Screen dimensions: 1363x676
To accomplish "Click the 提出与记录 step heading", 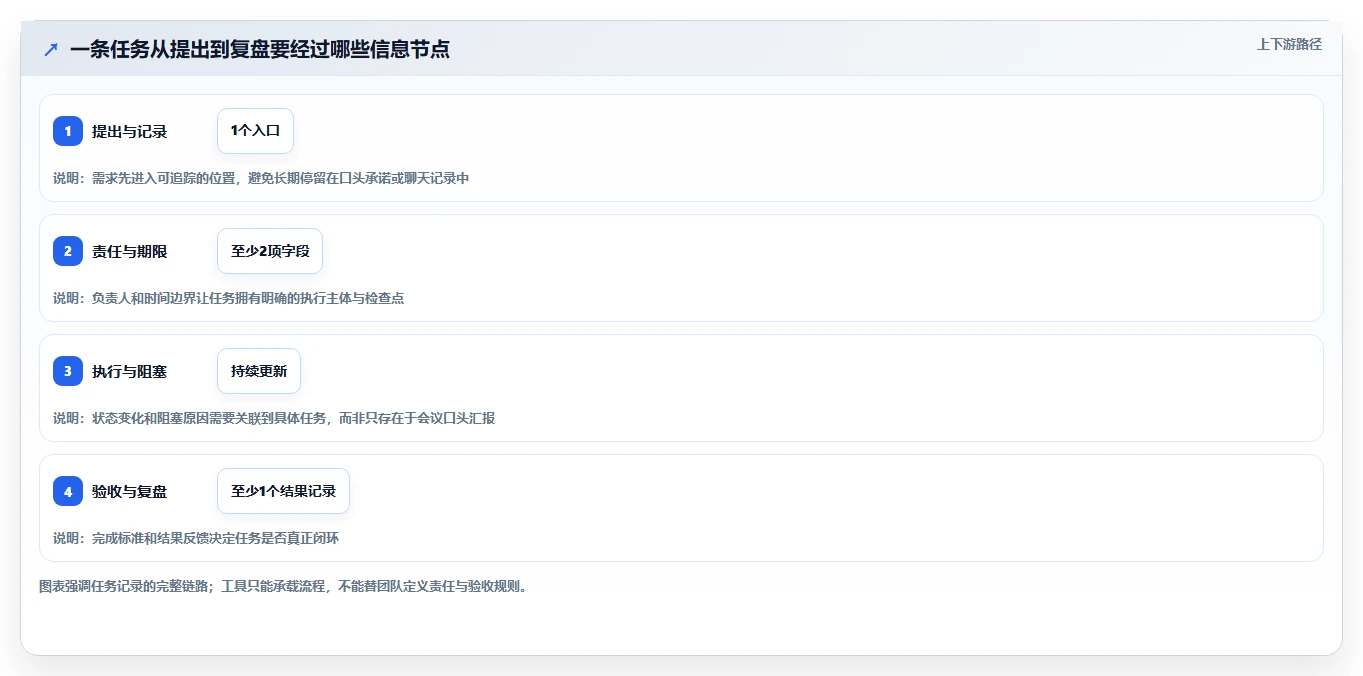I will pos(129,131).
